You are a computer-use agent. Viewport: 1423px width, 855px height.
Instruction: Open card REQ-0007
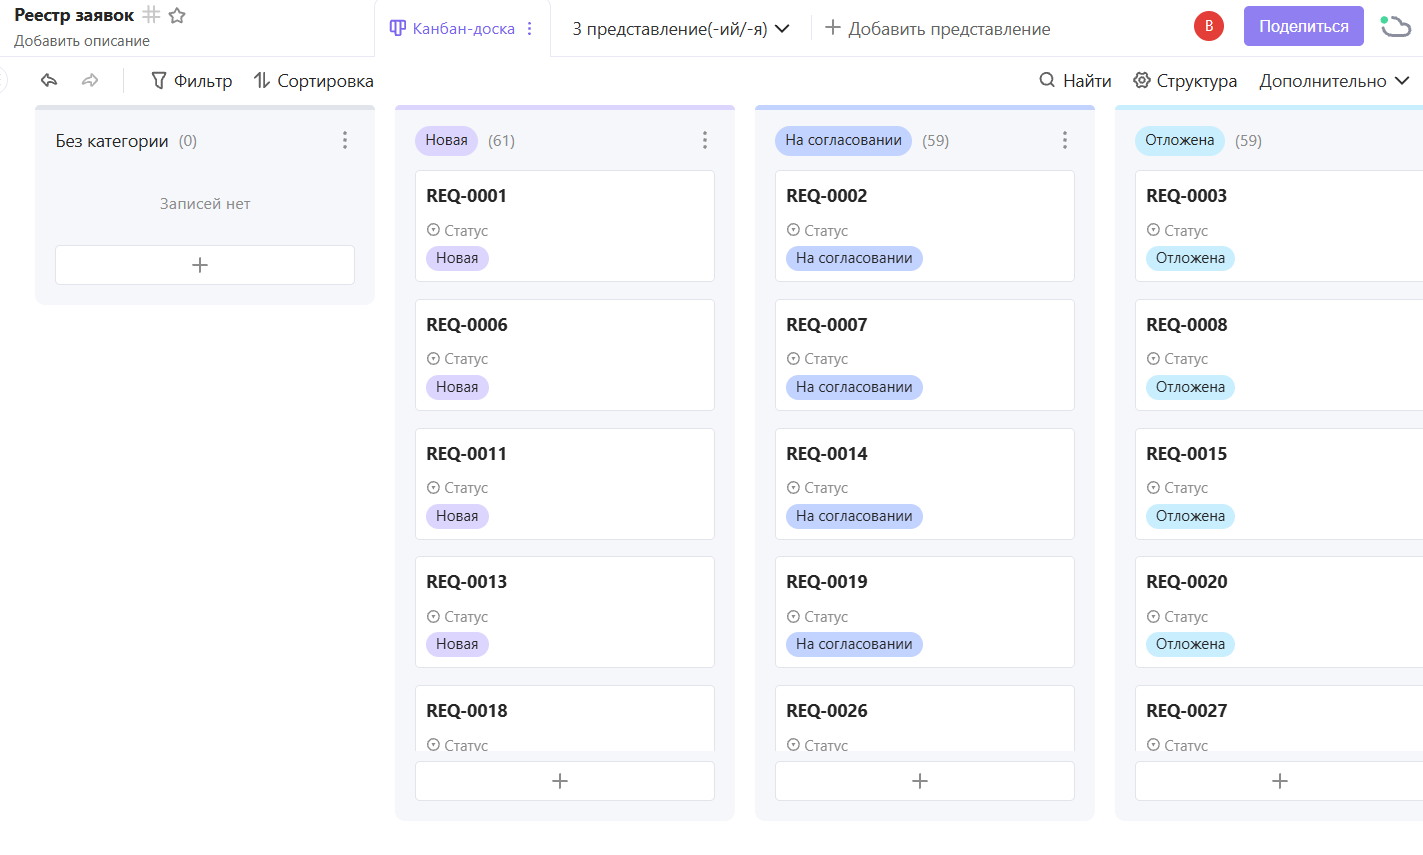click(x=925, y=355)
